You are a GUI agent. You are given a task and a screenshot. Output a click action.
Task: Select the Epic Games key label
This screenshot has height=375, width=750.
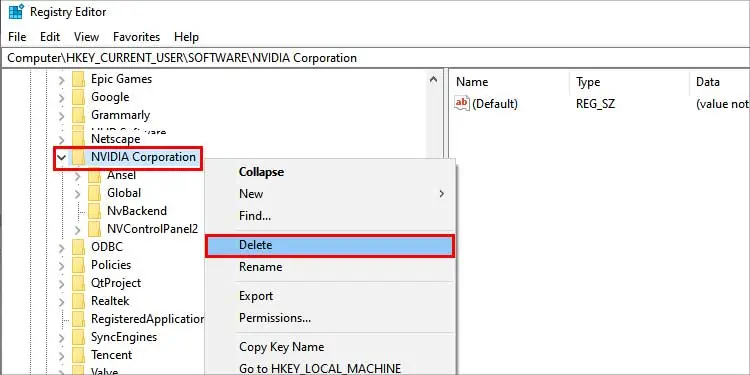point(121,79)
